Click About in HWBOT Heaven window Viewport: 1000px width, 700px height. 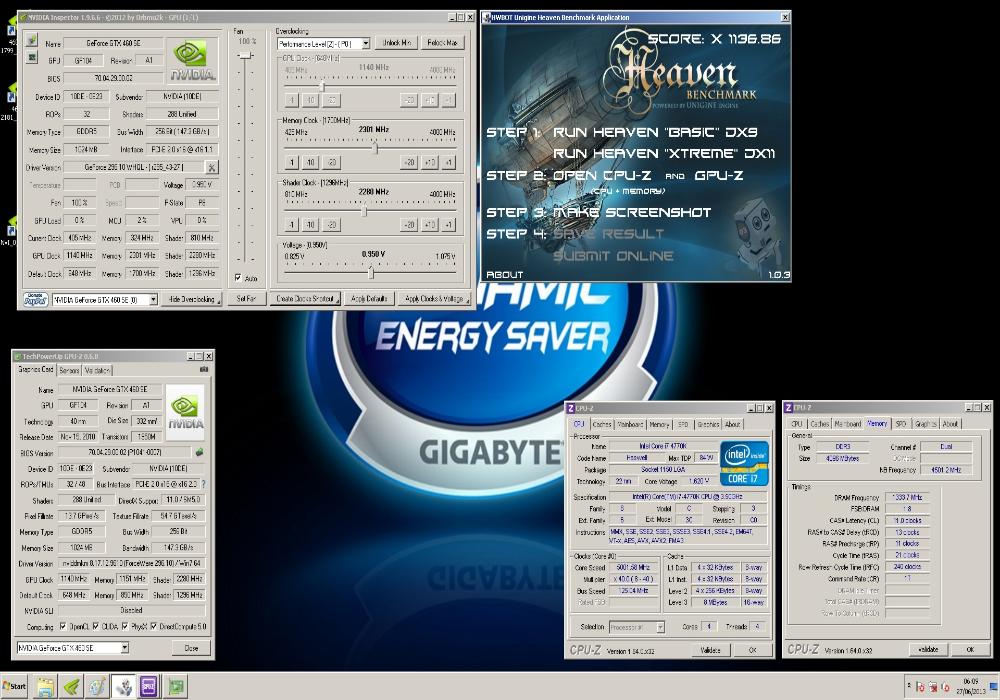click(x=504, y=275)
